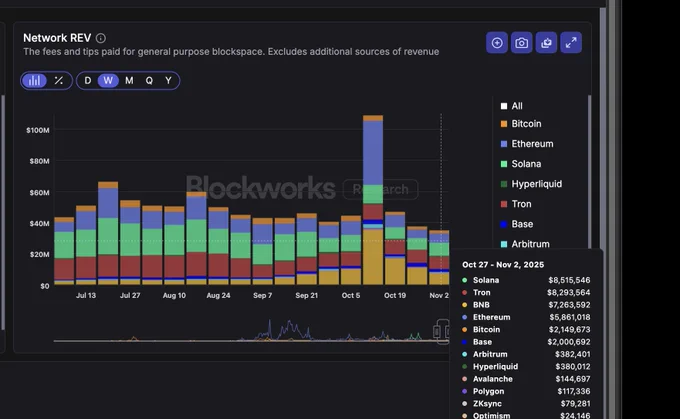
Task: Click the Jul 13 axis label
Action: tap(86, 295)
